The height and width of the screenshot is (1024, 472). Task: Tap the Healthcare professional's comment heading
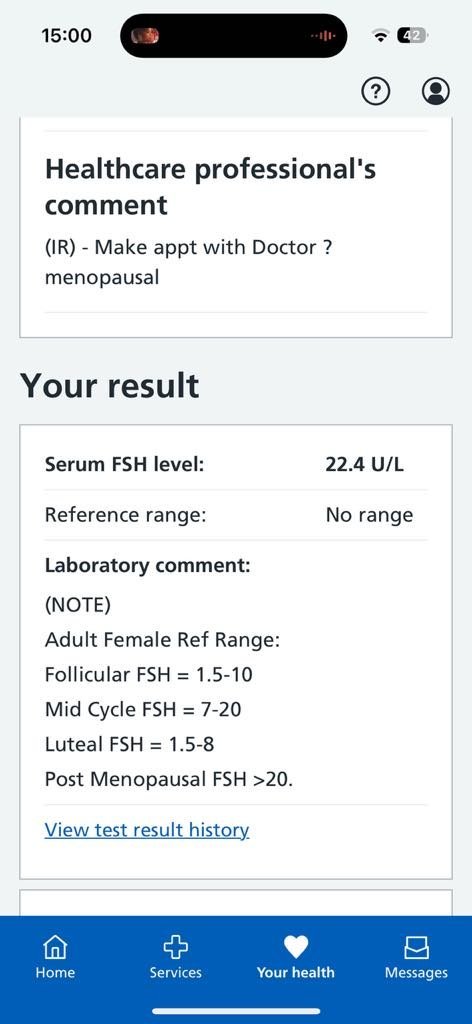point(210,187)
